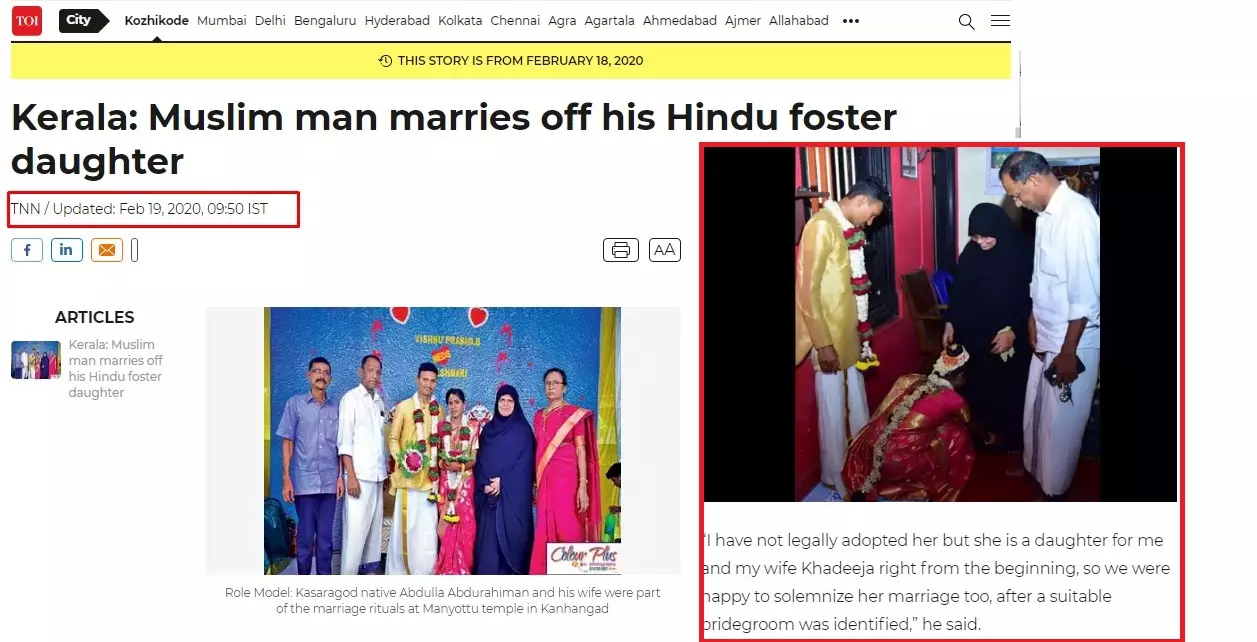Click the wedding group photo
Image resolution: width=1257 pixels, height=642 pixels.
coord(442,441)
